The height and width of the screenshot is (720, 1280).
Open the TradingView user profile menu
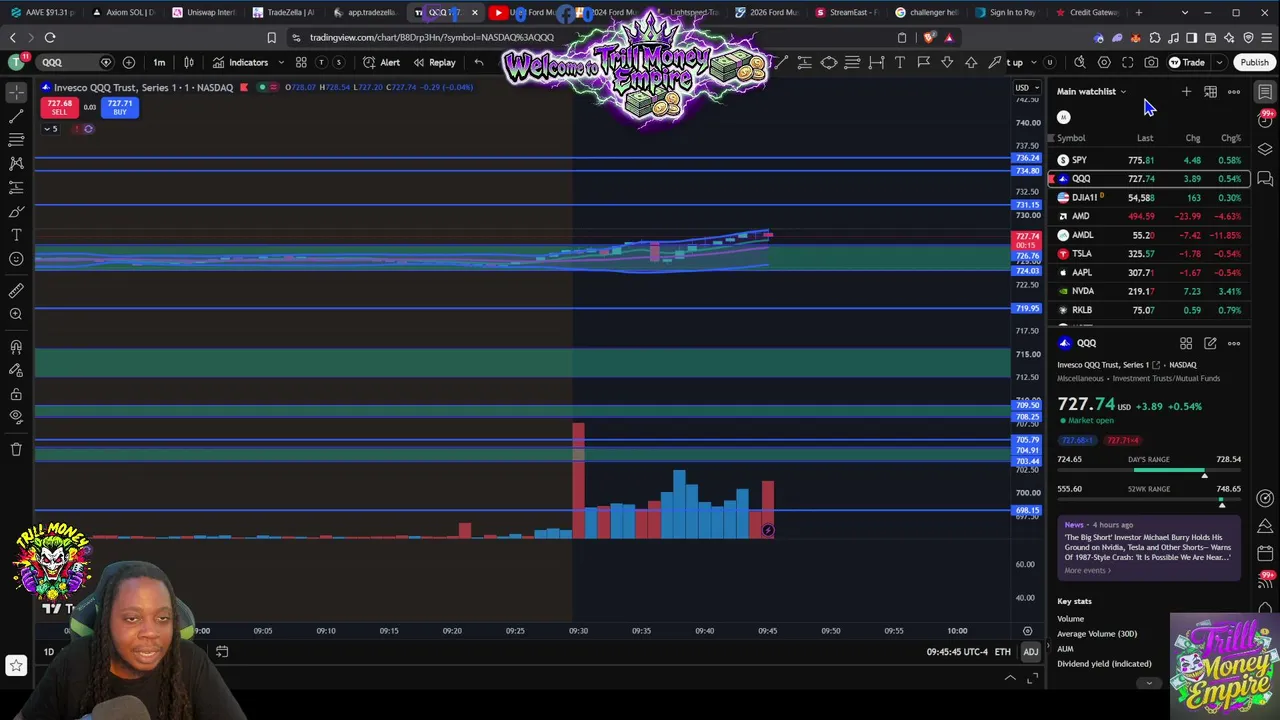[x=16, y=62]
